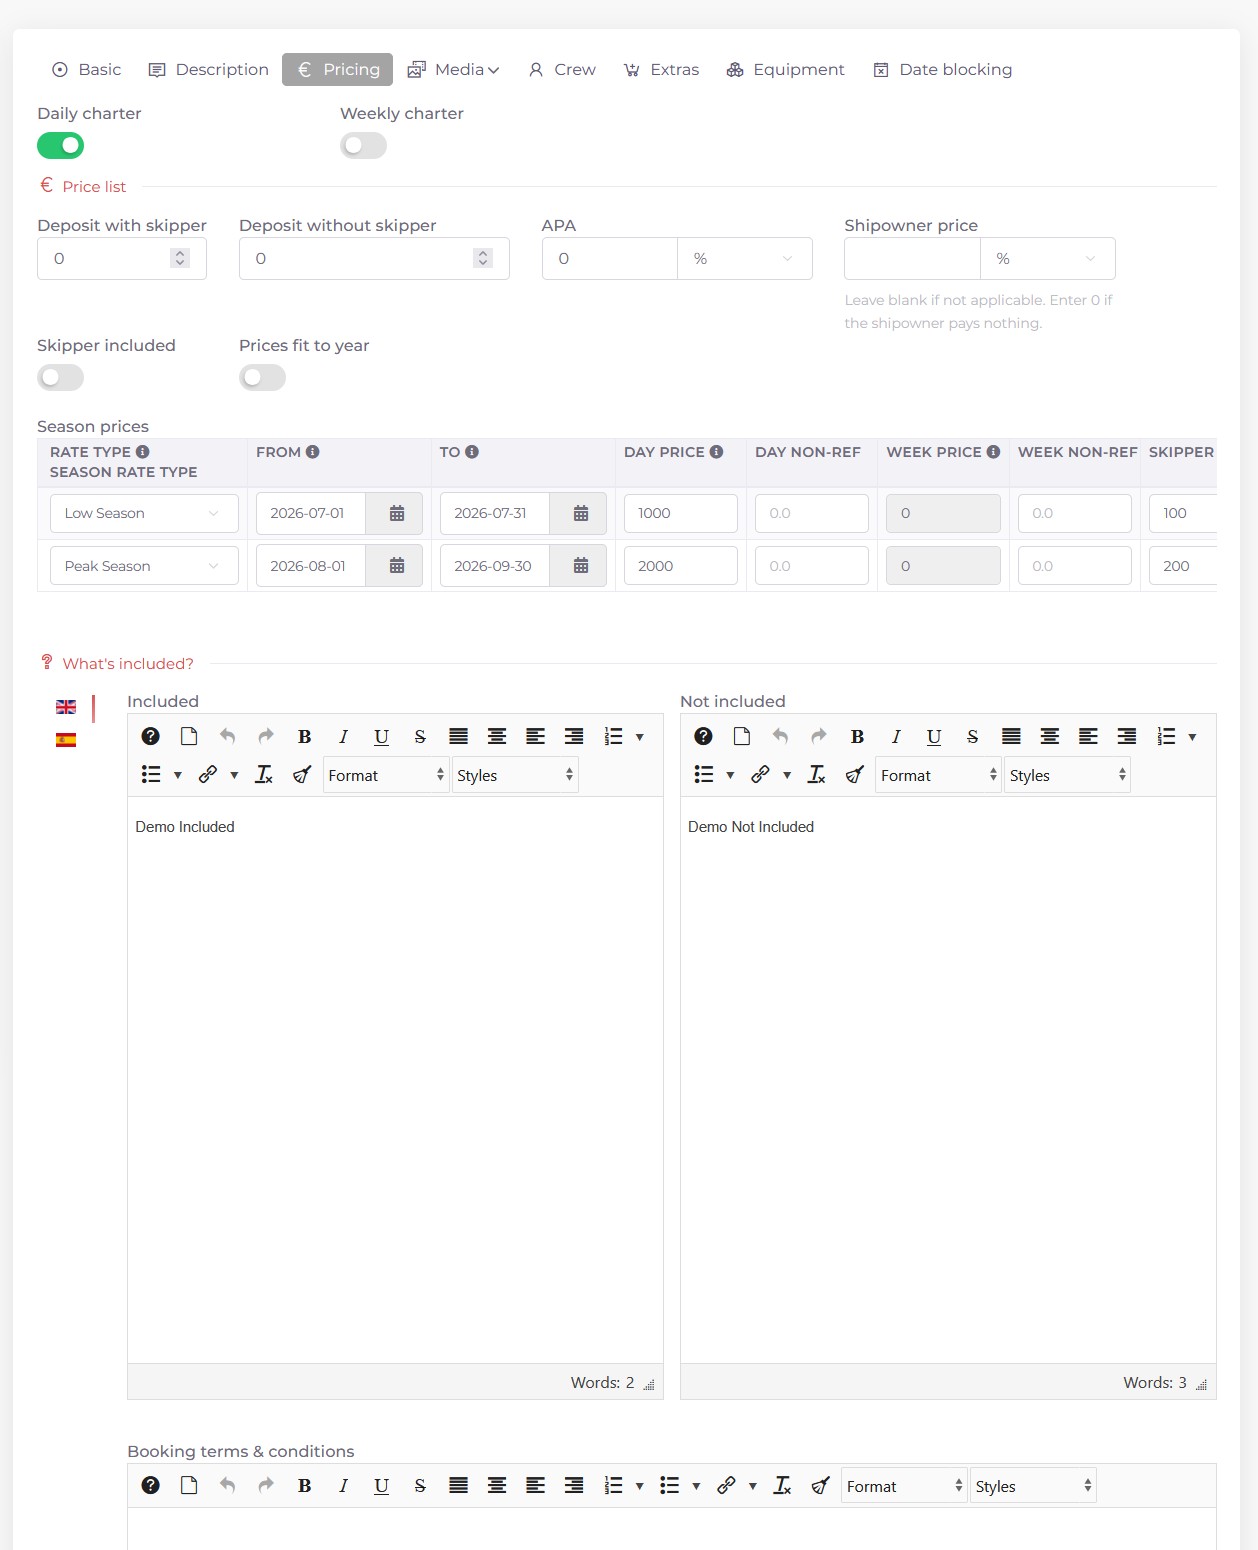Remove format in the Included editor
The width and height of the screenshot is (1258, 1550).
pyautogui.click(x=264, y=775)
